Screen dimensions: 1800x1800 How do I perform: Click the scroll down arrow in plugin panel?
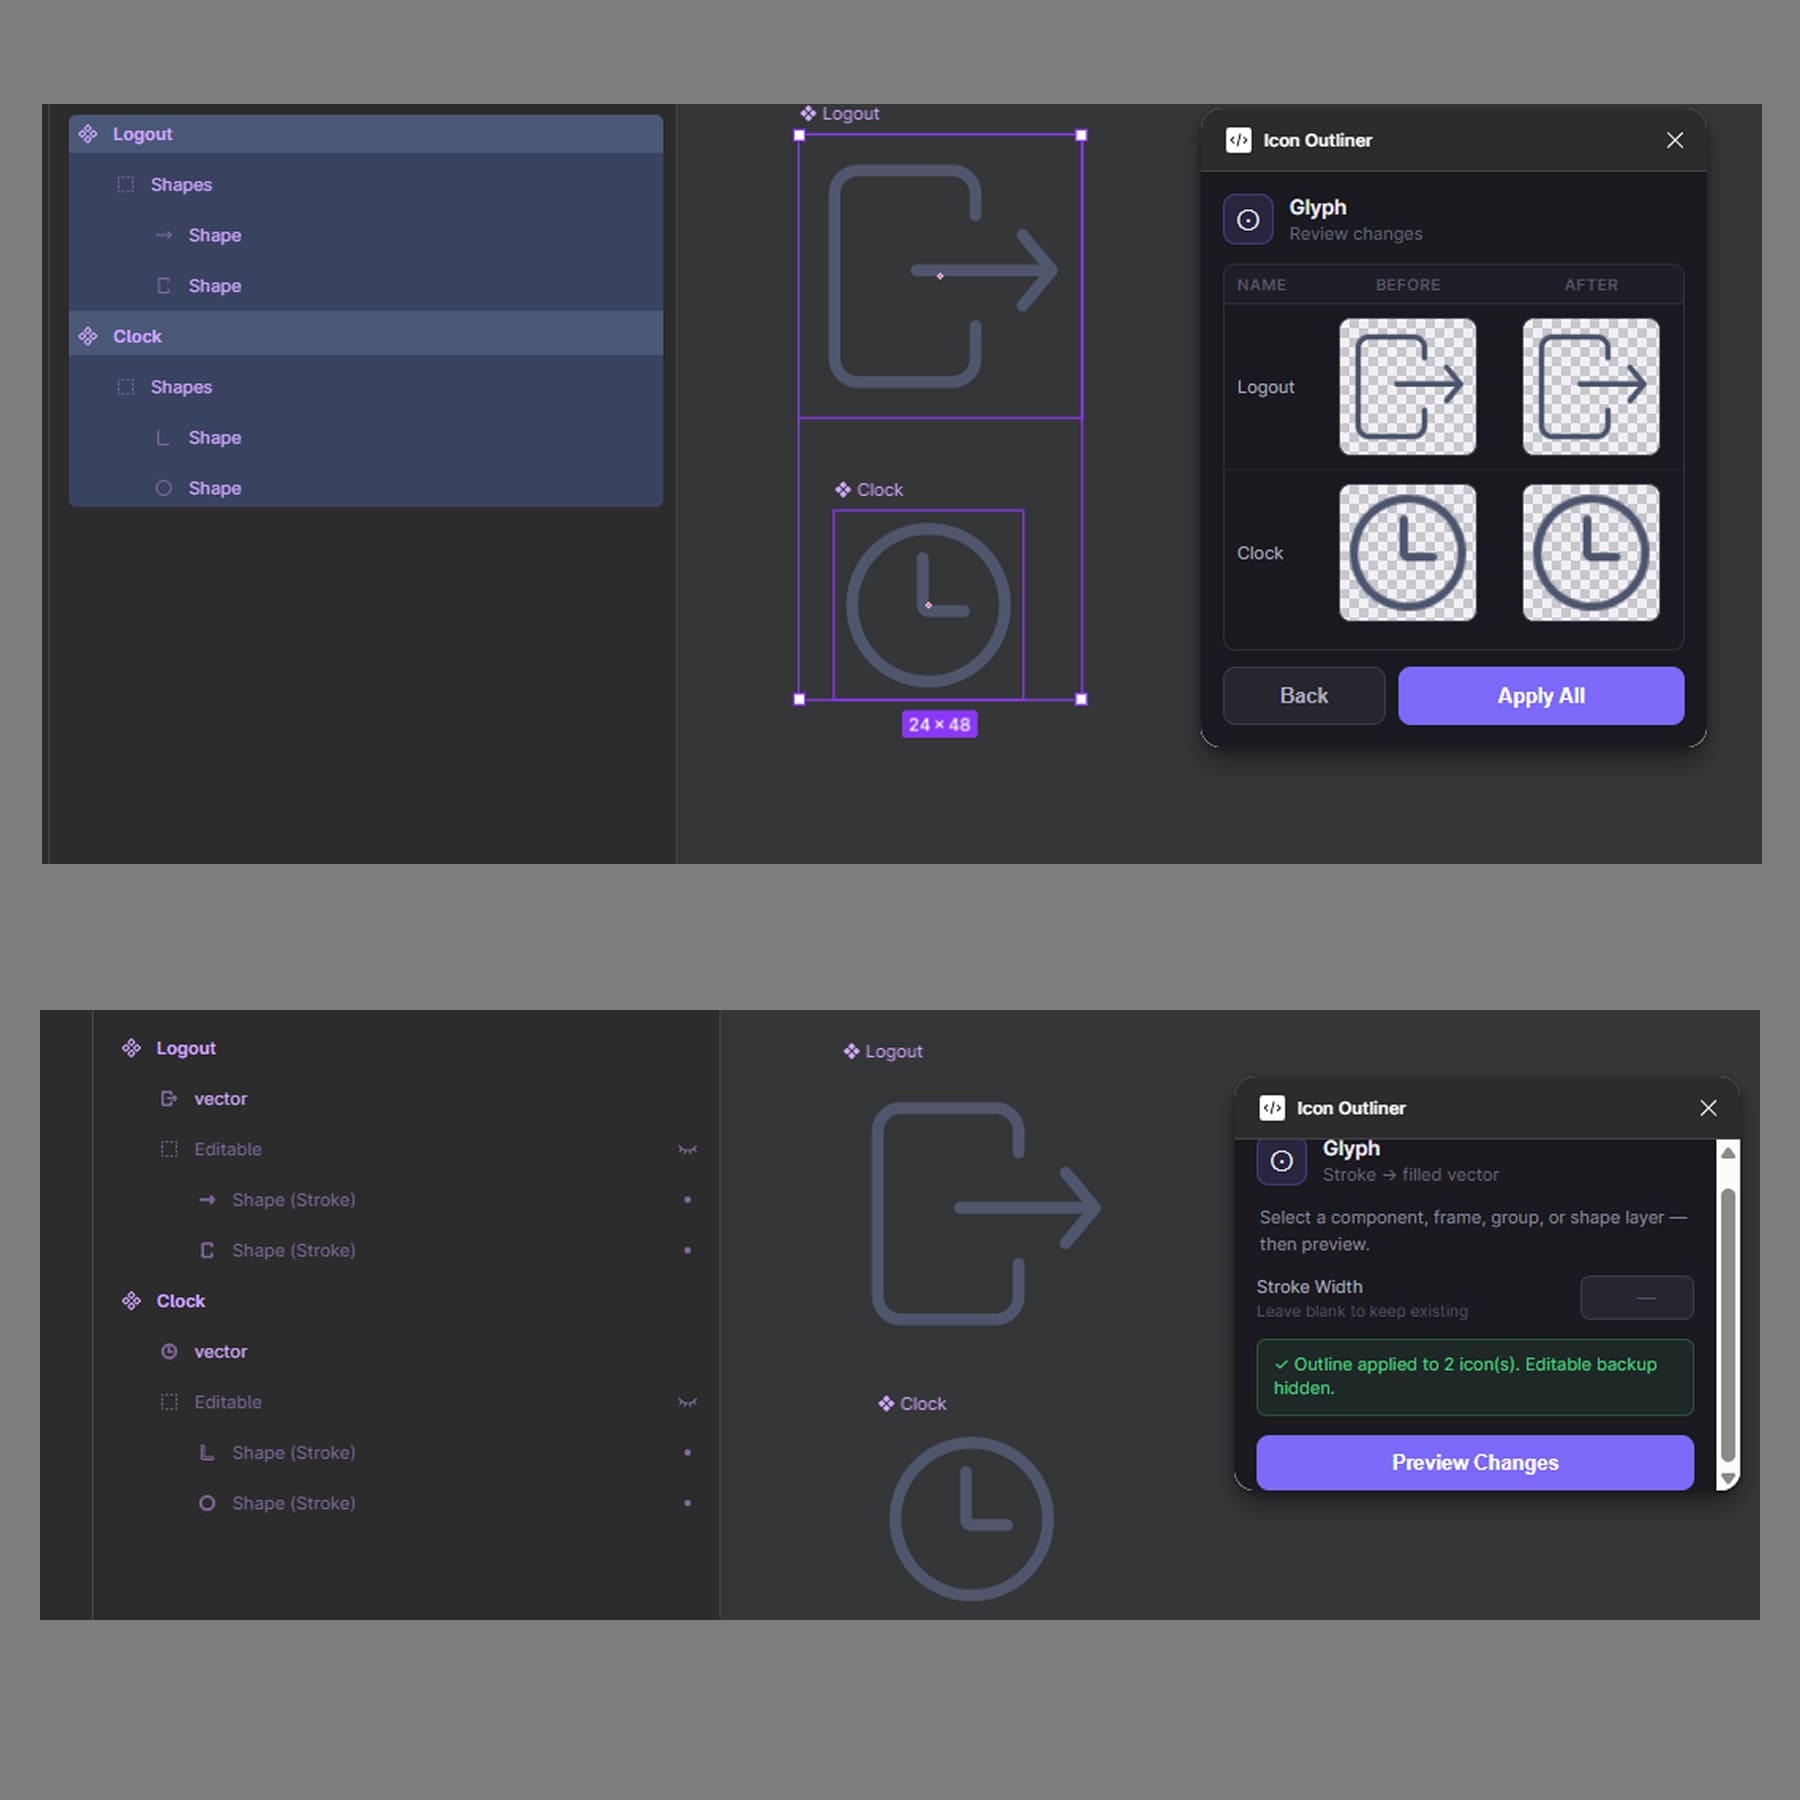pyautogui.click(x=1728, y=1478)
